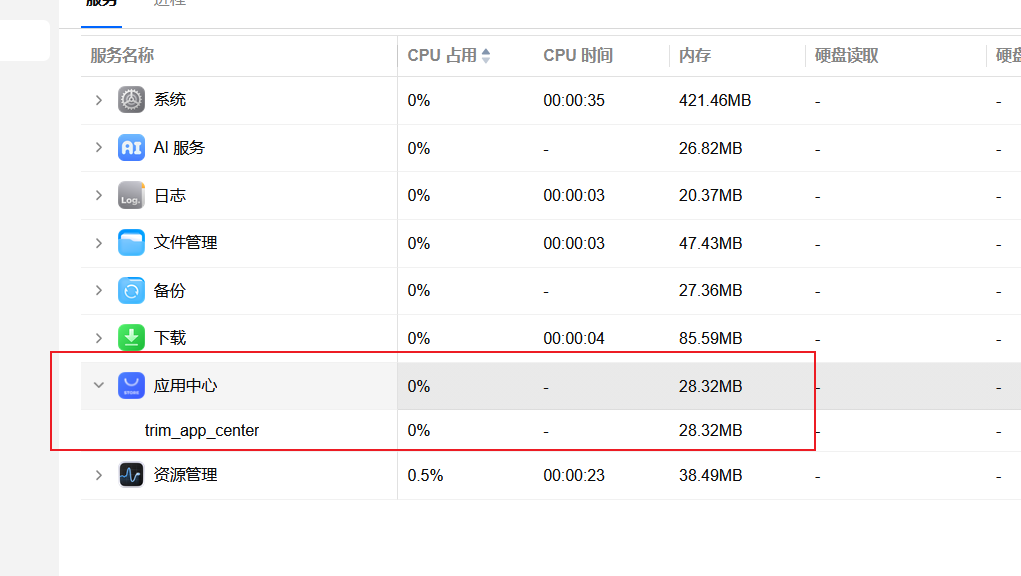Click memory value 20.37MB
The height and width of the screenshot is (576, 1021).
(710, 195)
